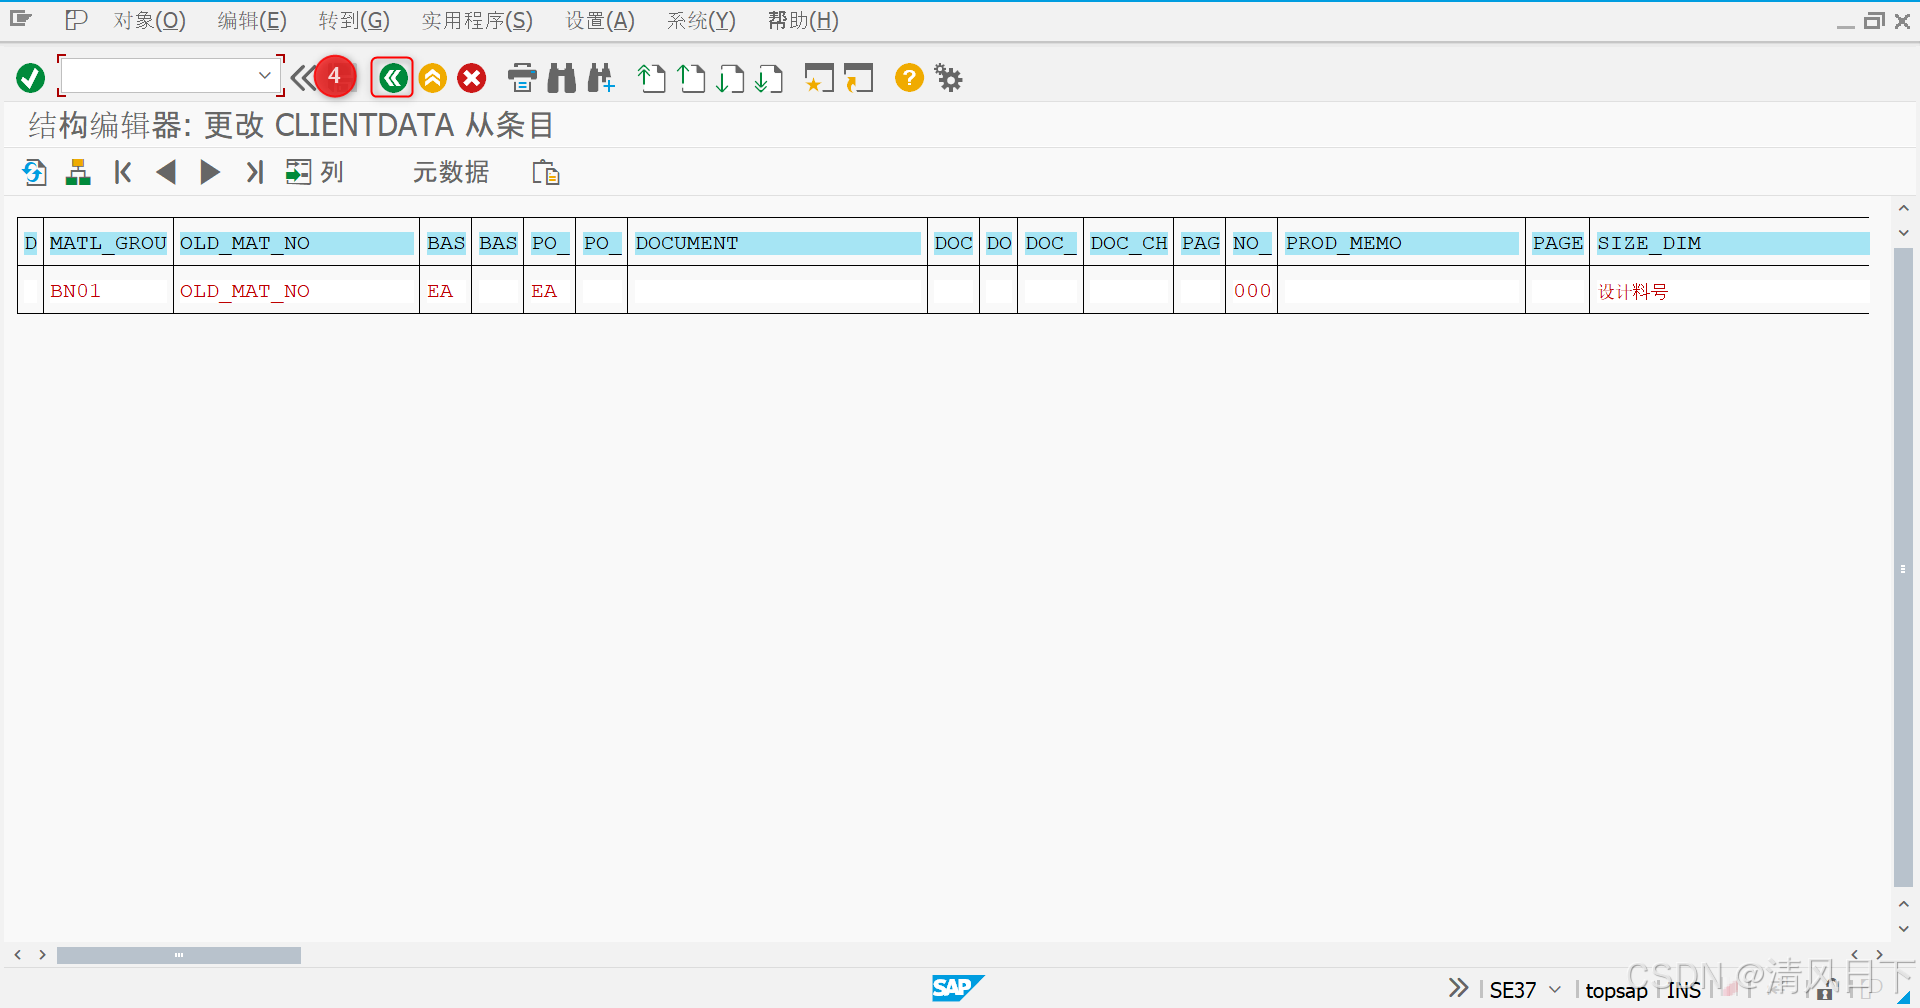Open the 实用程序(S) menu

click(477, 20)
